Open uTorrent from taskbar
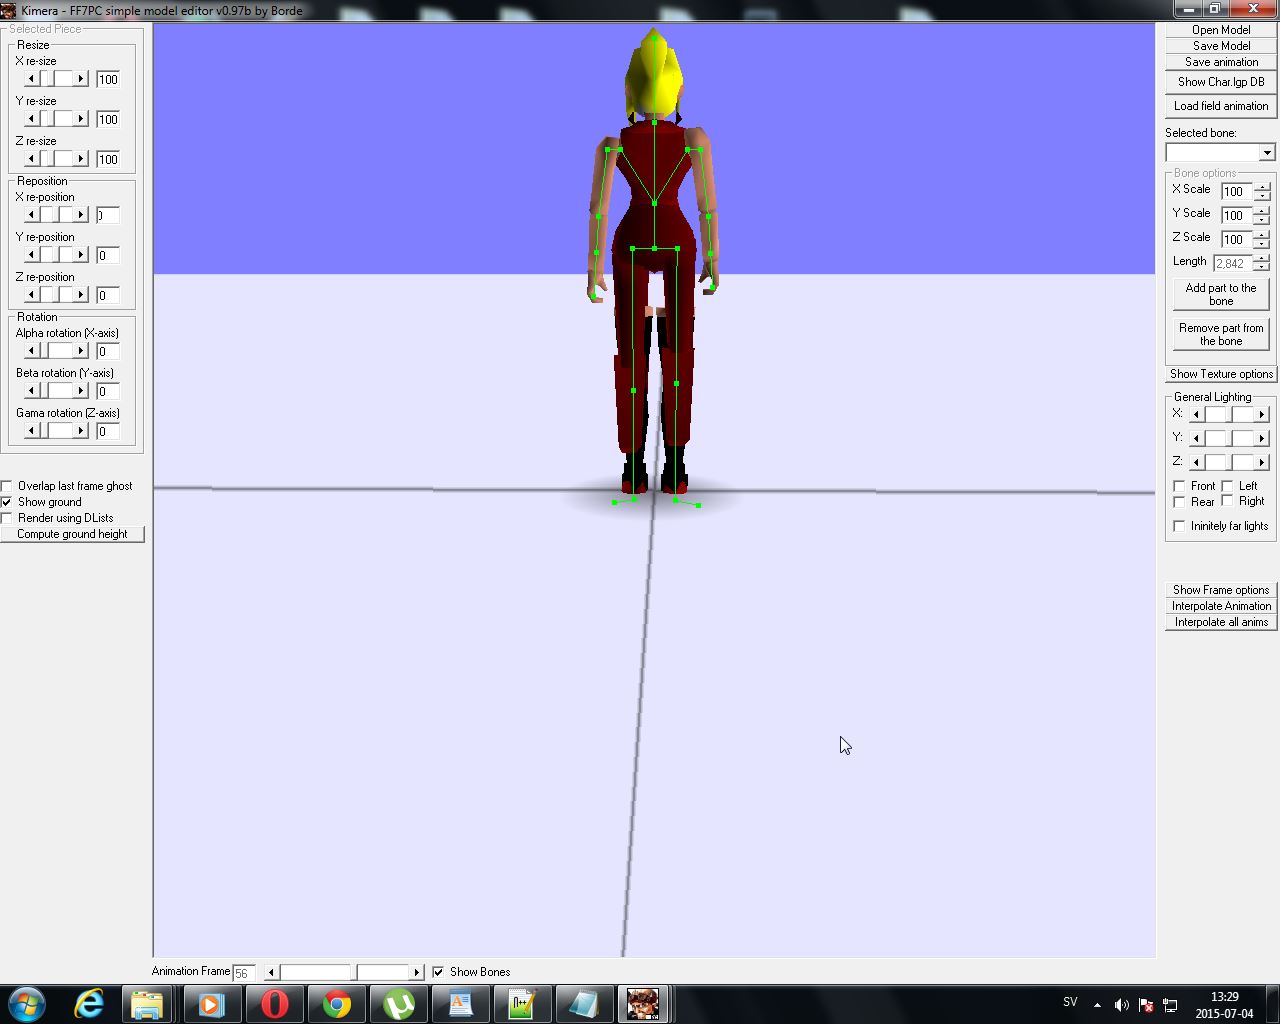The height and width of the screenshot is (1024, 1280). [399, 1003]
